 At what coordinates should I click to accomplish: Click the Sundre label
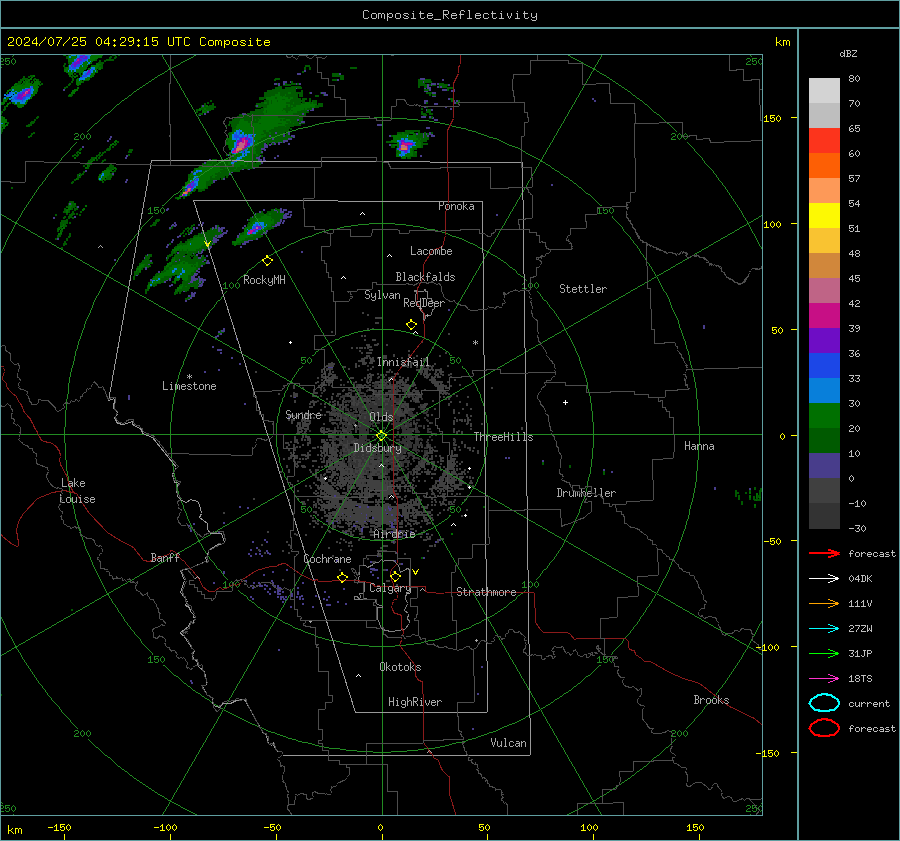303,415
